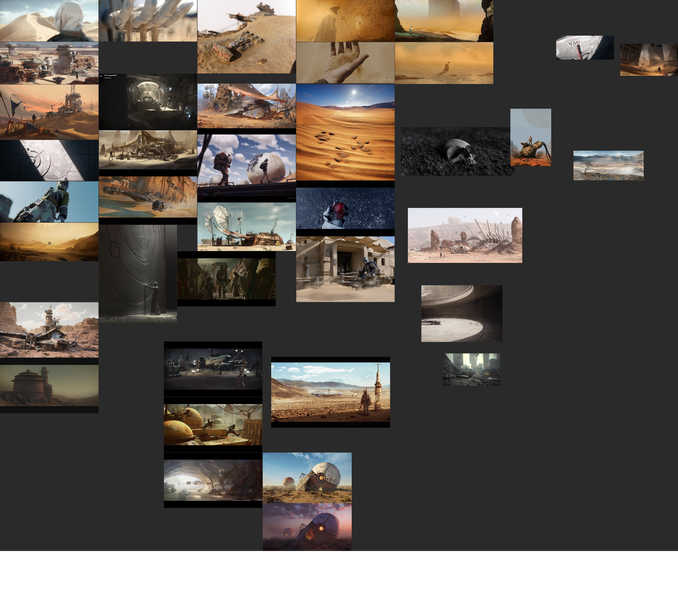678x600 pixels.
Task: Select the giant skeleton ribs desert image
Action: pos(465,235)
